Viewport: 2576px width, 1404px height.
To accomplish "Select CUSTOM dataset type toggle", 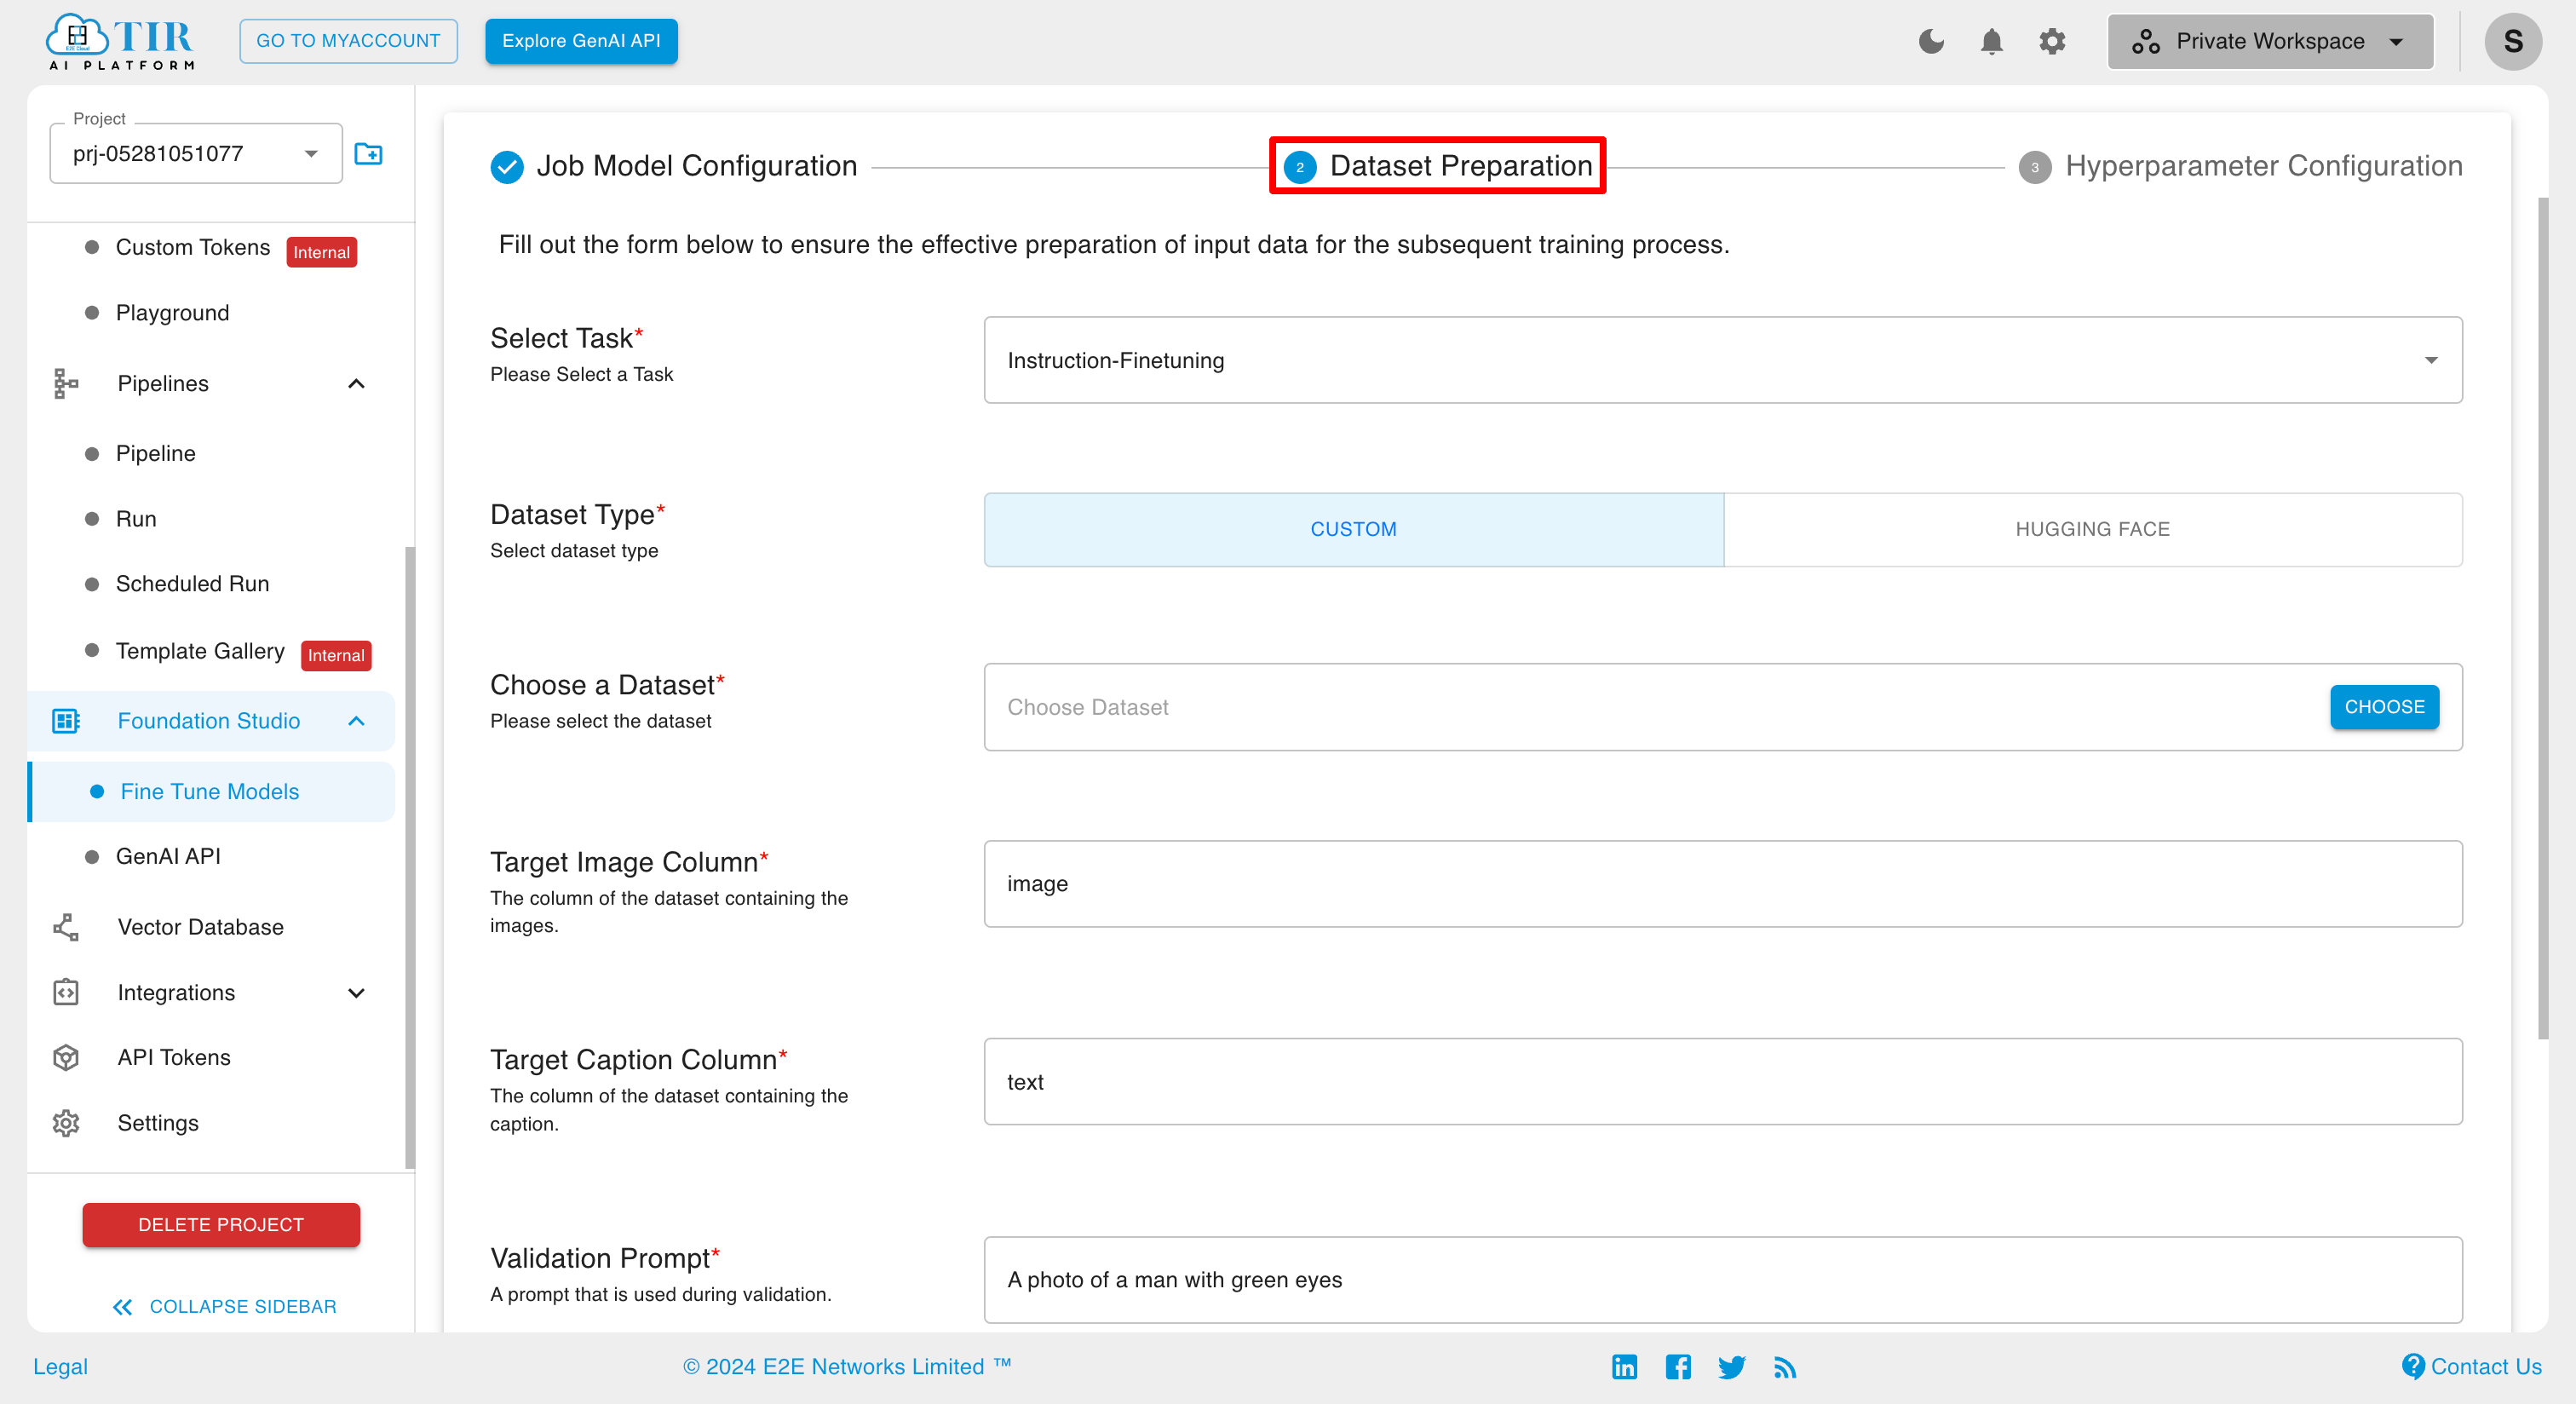I will point(1352,529).
